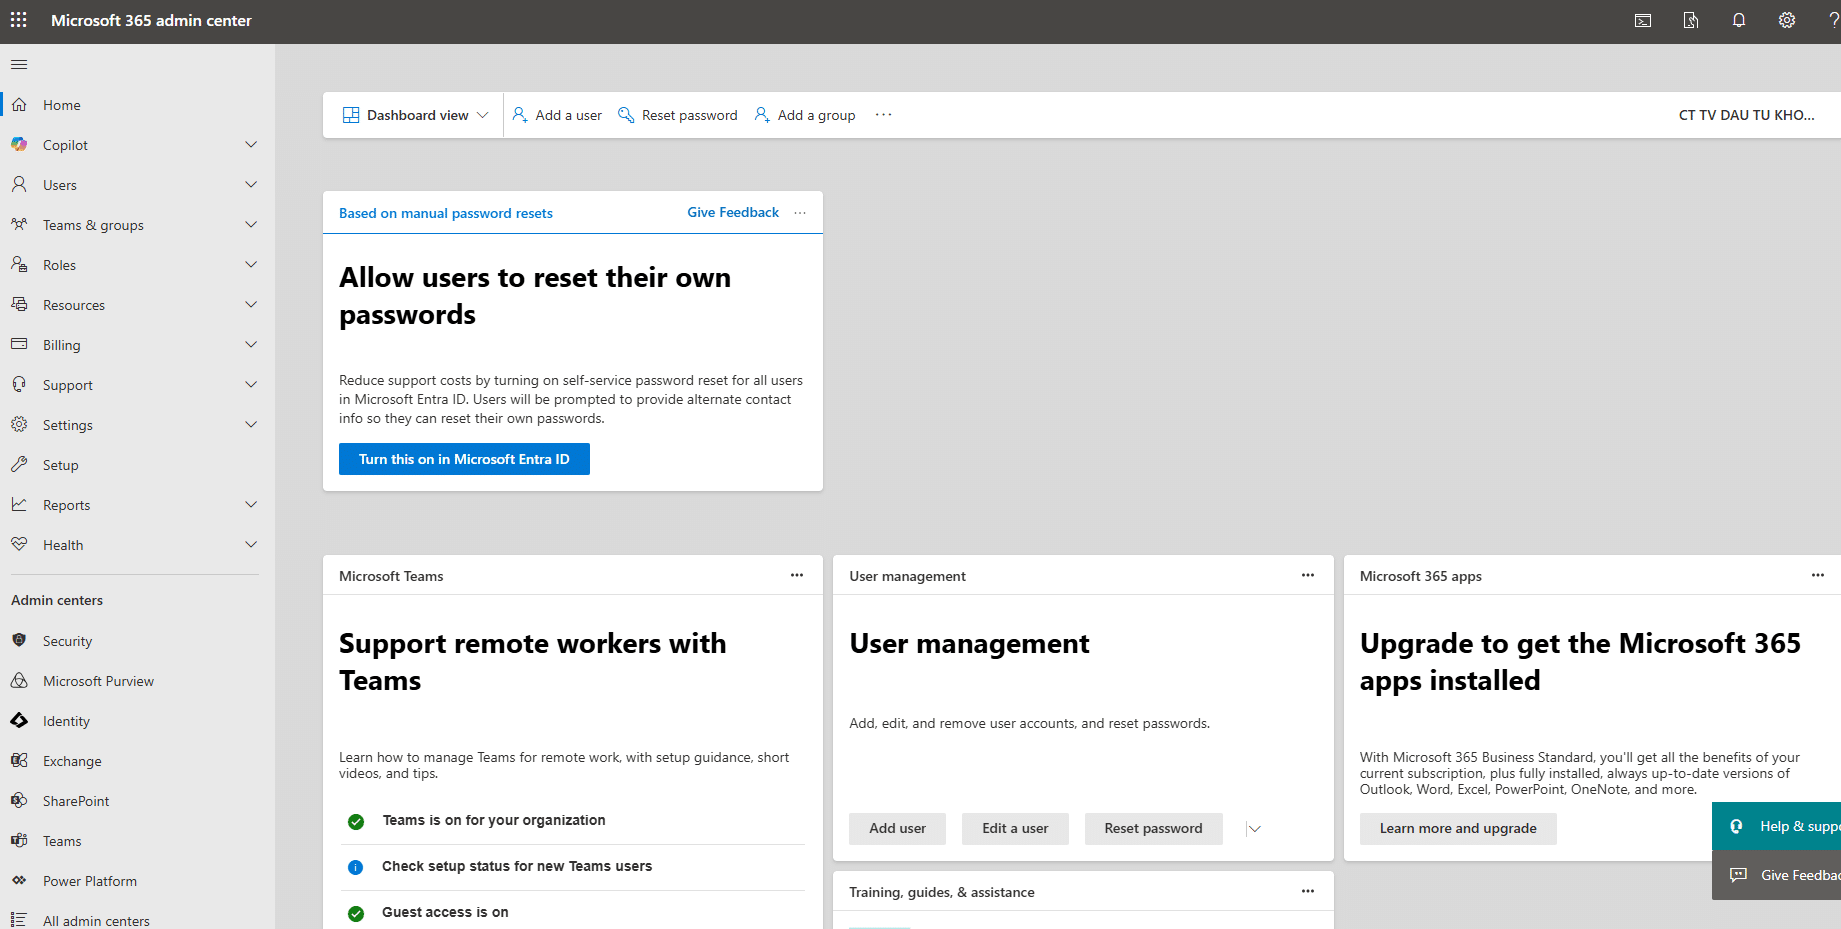
Task: Click the Users person icon in sidebar
Action: (x=19, y=185)
